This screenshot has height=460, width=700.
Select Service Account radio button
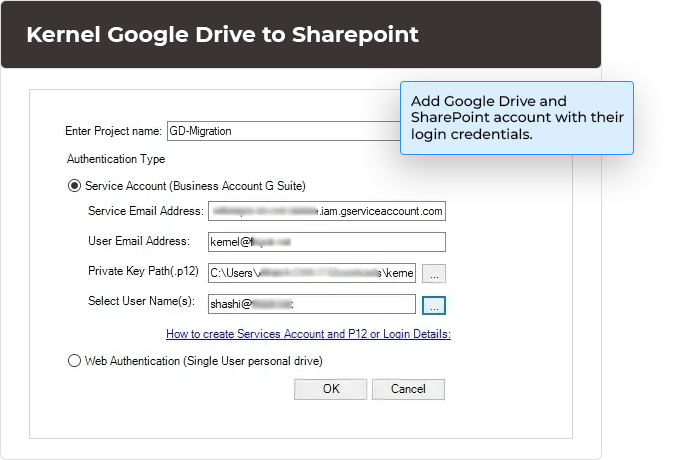tap(74, 185)
